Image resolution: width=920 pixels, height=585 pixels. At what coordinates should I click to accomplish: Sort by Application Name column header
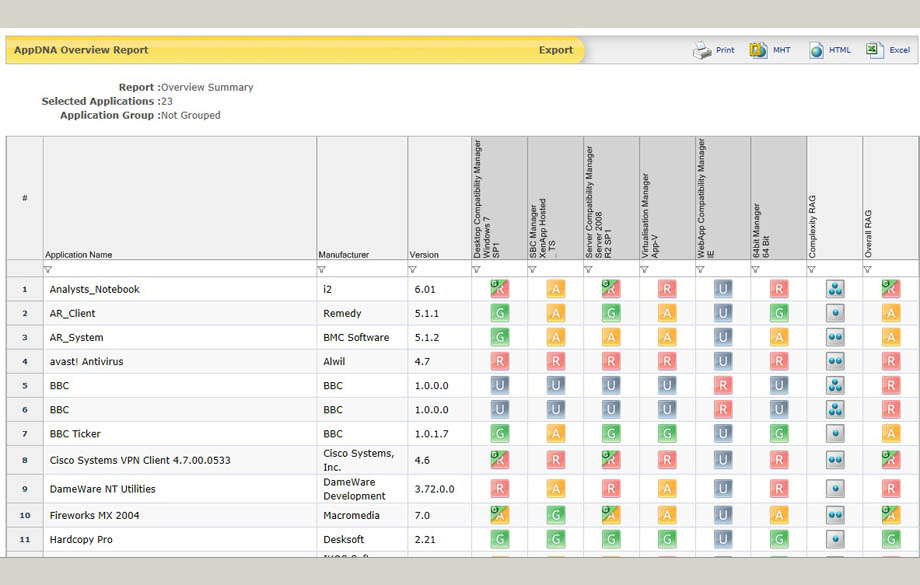79,255
